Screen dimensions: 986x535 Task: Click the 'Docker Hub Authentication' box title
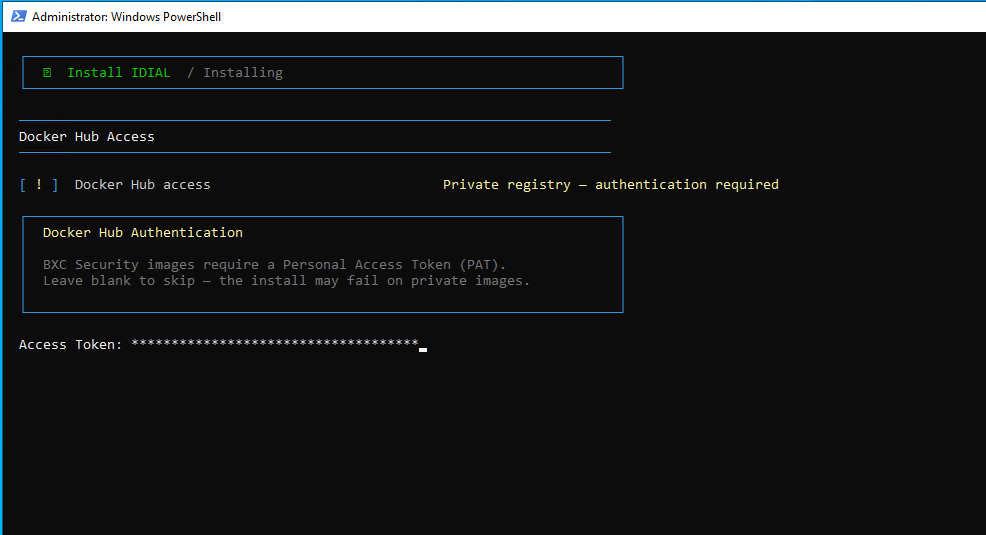pos(143,233)
